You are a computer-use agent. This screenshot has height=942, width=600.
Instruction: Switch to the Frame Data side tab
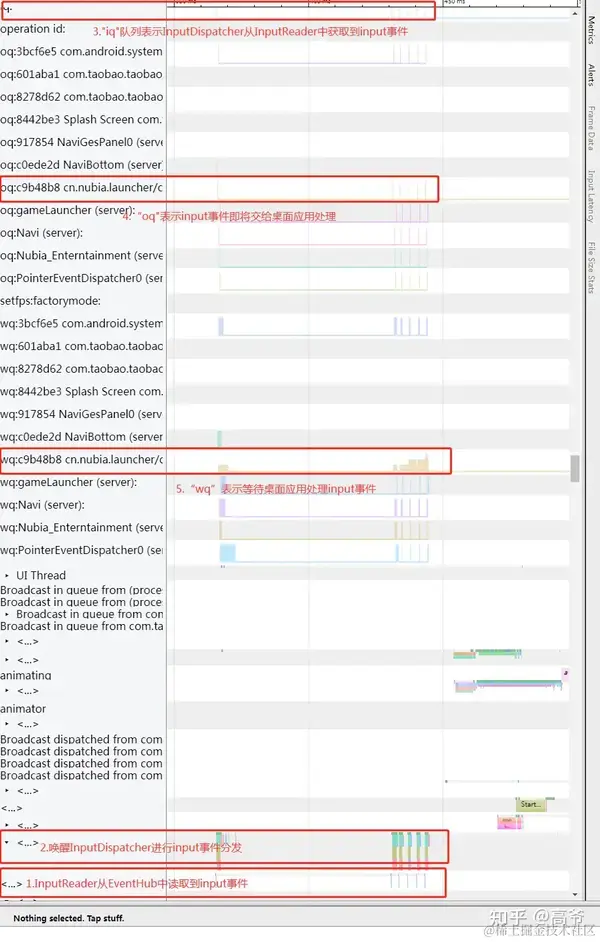tap(591, 128)
